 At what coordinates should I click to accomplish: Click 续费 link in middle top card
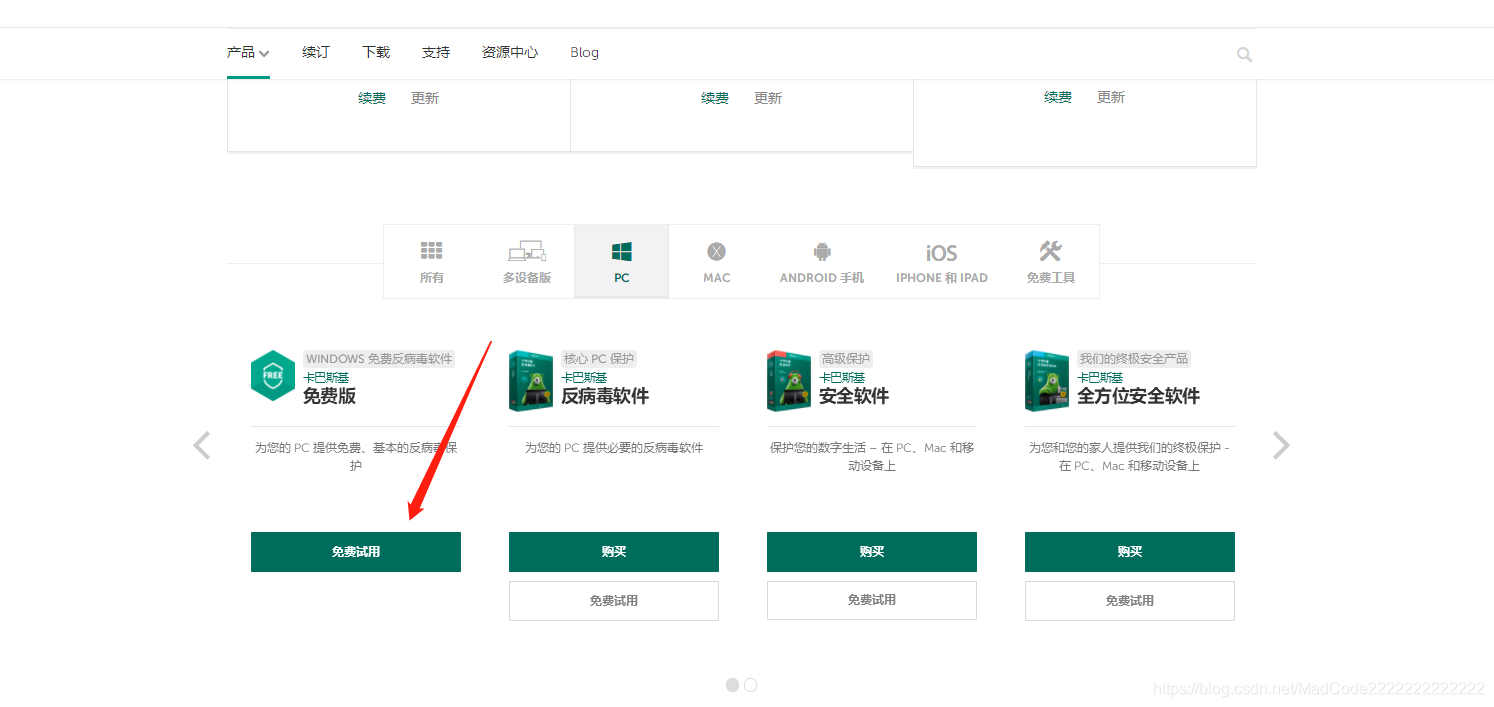coord(715,98)
